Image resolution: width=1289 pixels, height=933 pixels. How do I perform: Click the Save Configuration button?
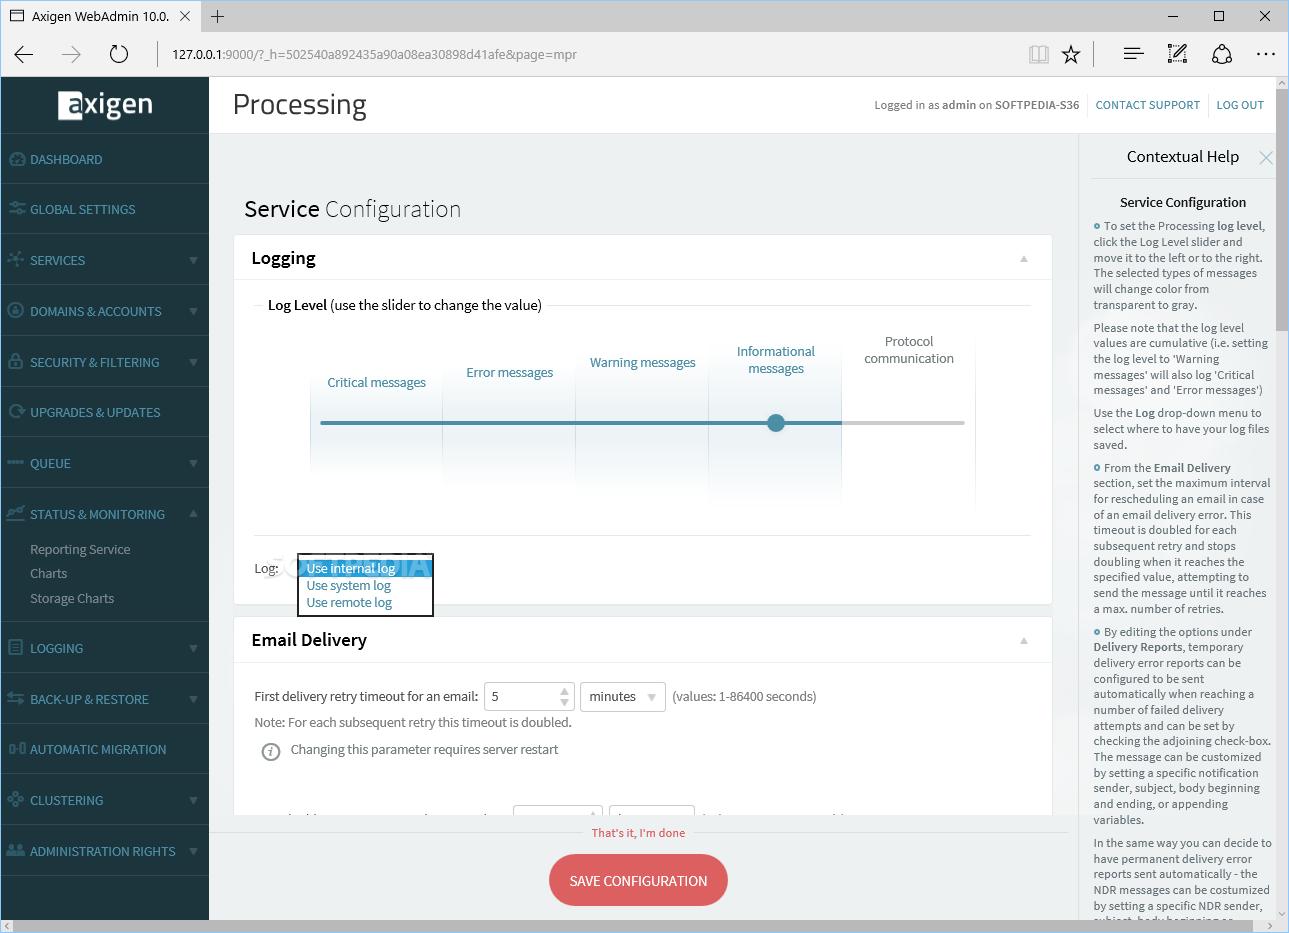tap(638, 880)
